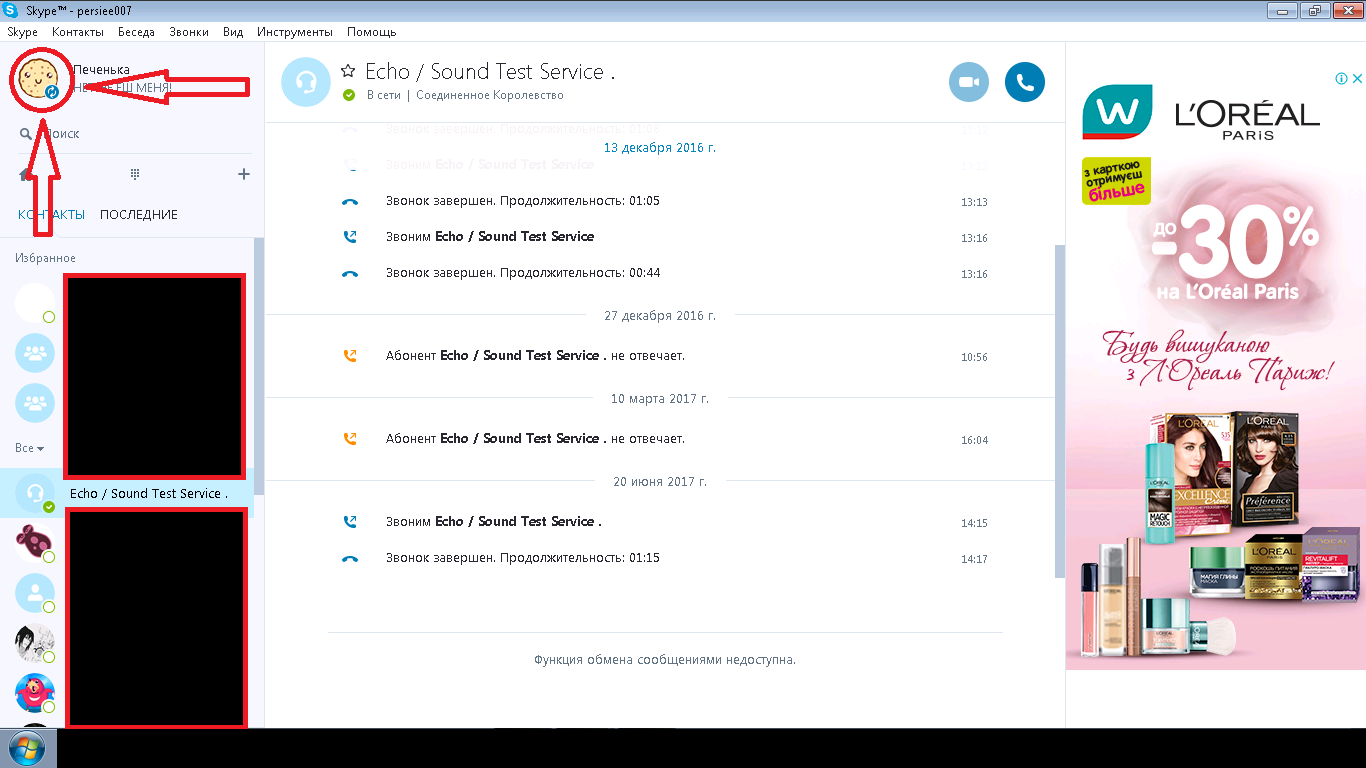Click the ended-call icon next to duration 01:05
The image size is (1366, 768).
350,201
